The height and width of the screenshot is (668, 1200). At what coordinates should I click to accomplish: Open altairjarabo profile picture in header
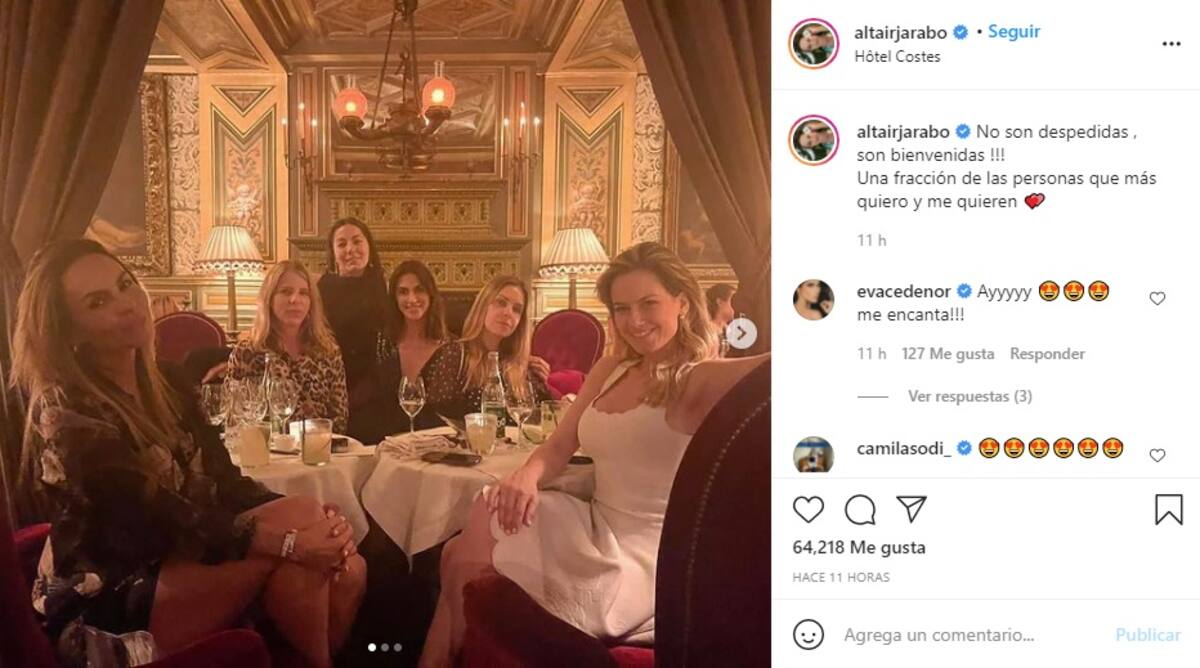[x=813, y=43]
